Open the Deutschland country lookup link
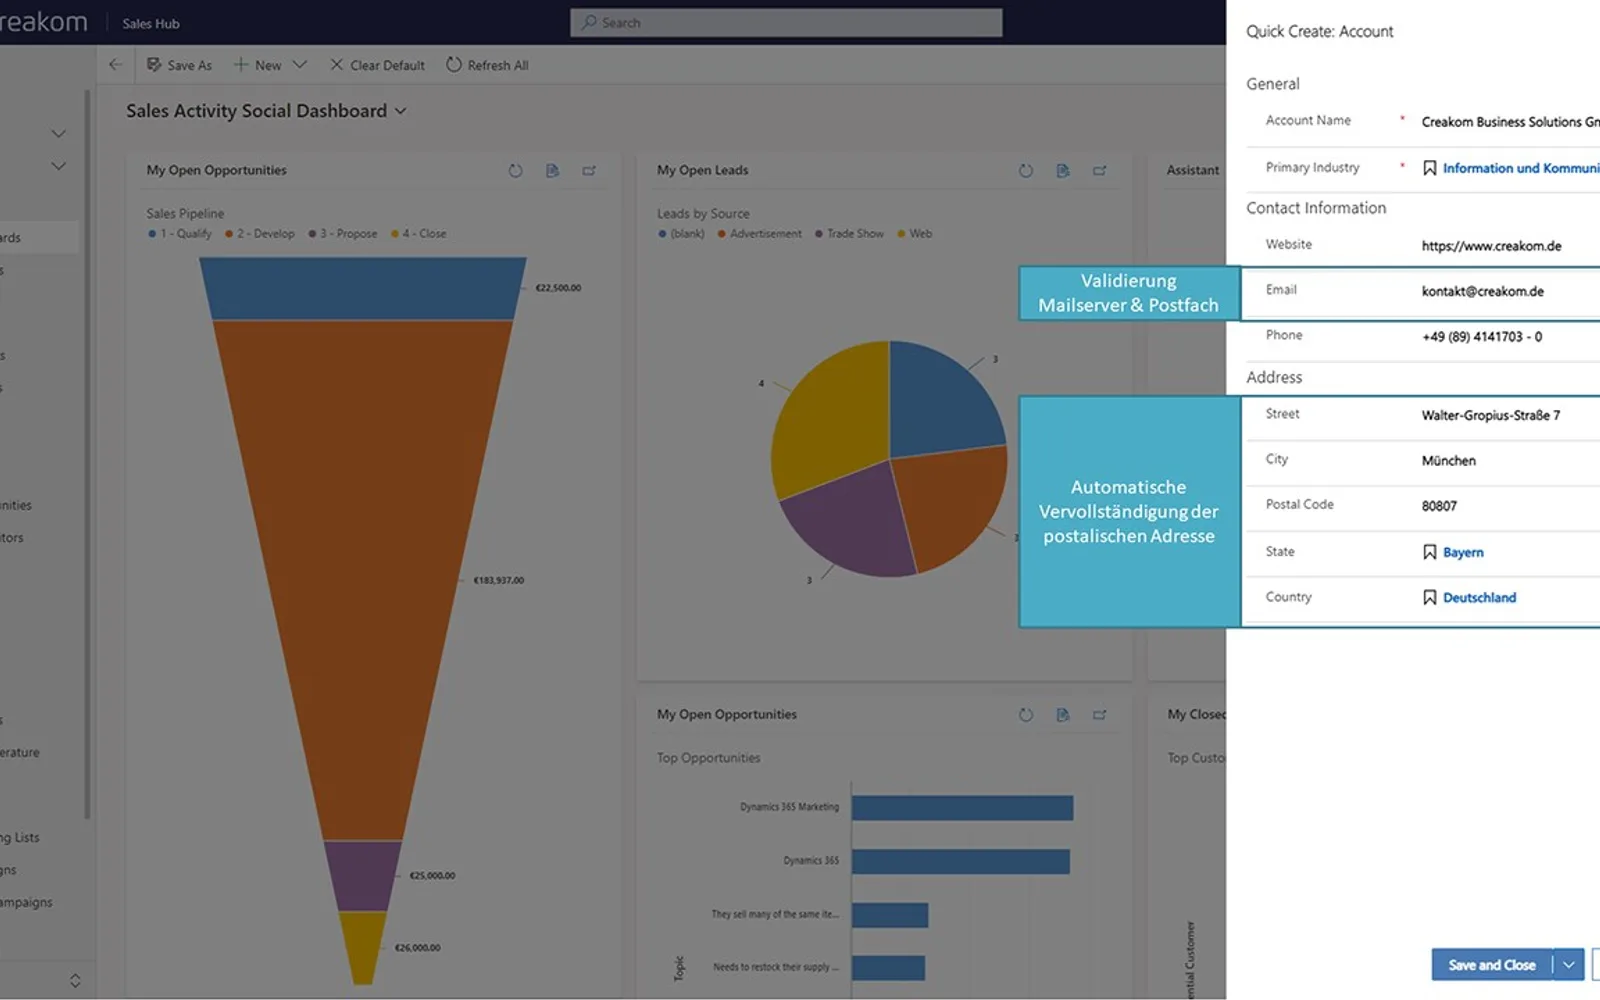This screenshot has height=1000, width=1600. [1479, 598]
